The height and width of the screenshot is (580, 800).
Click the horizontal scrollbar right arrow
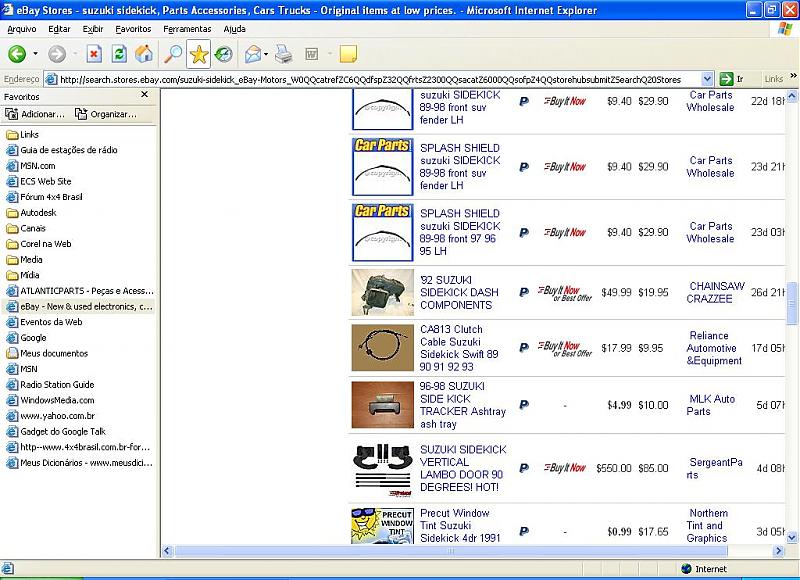779,551
